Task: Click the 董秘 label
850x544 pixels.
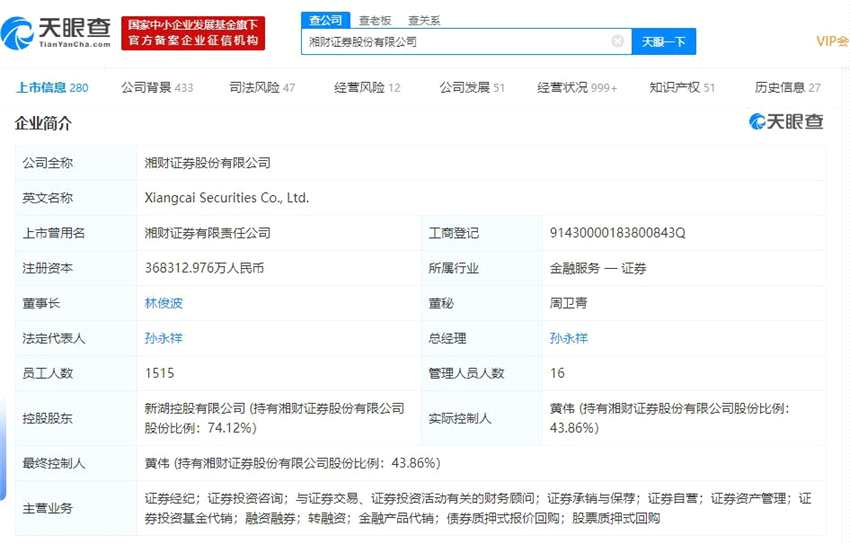Action: pyautogui.click(x=441, y=303)
